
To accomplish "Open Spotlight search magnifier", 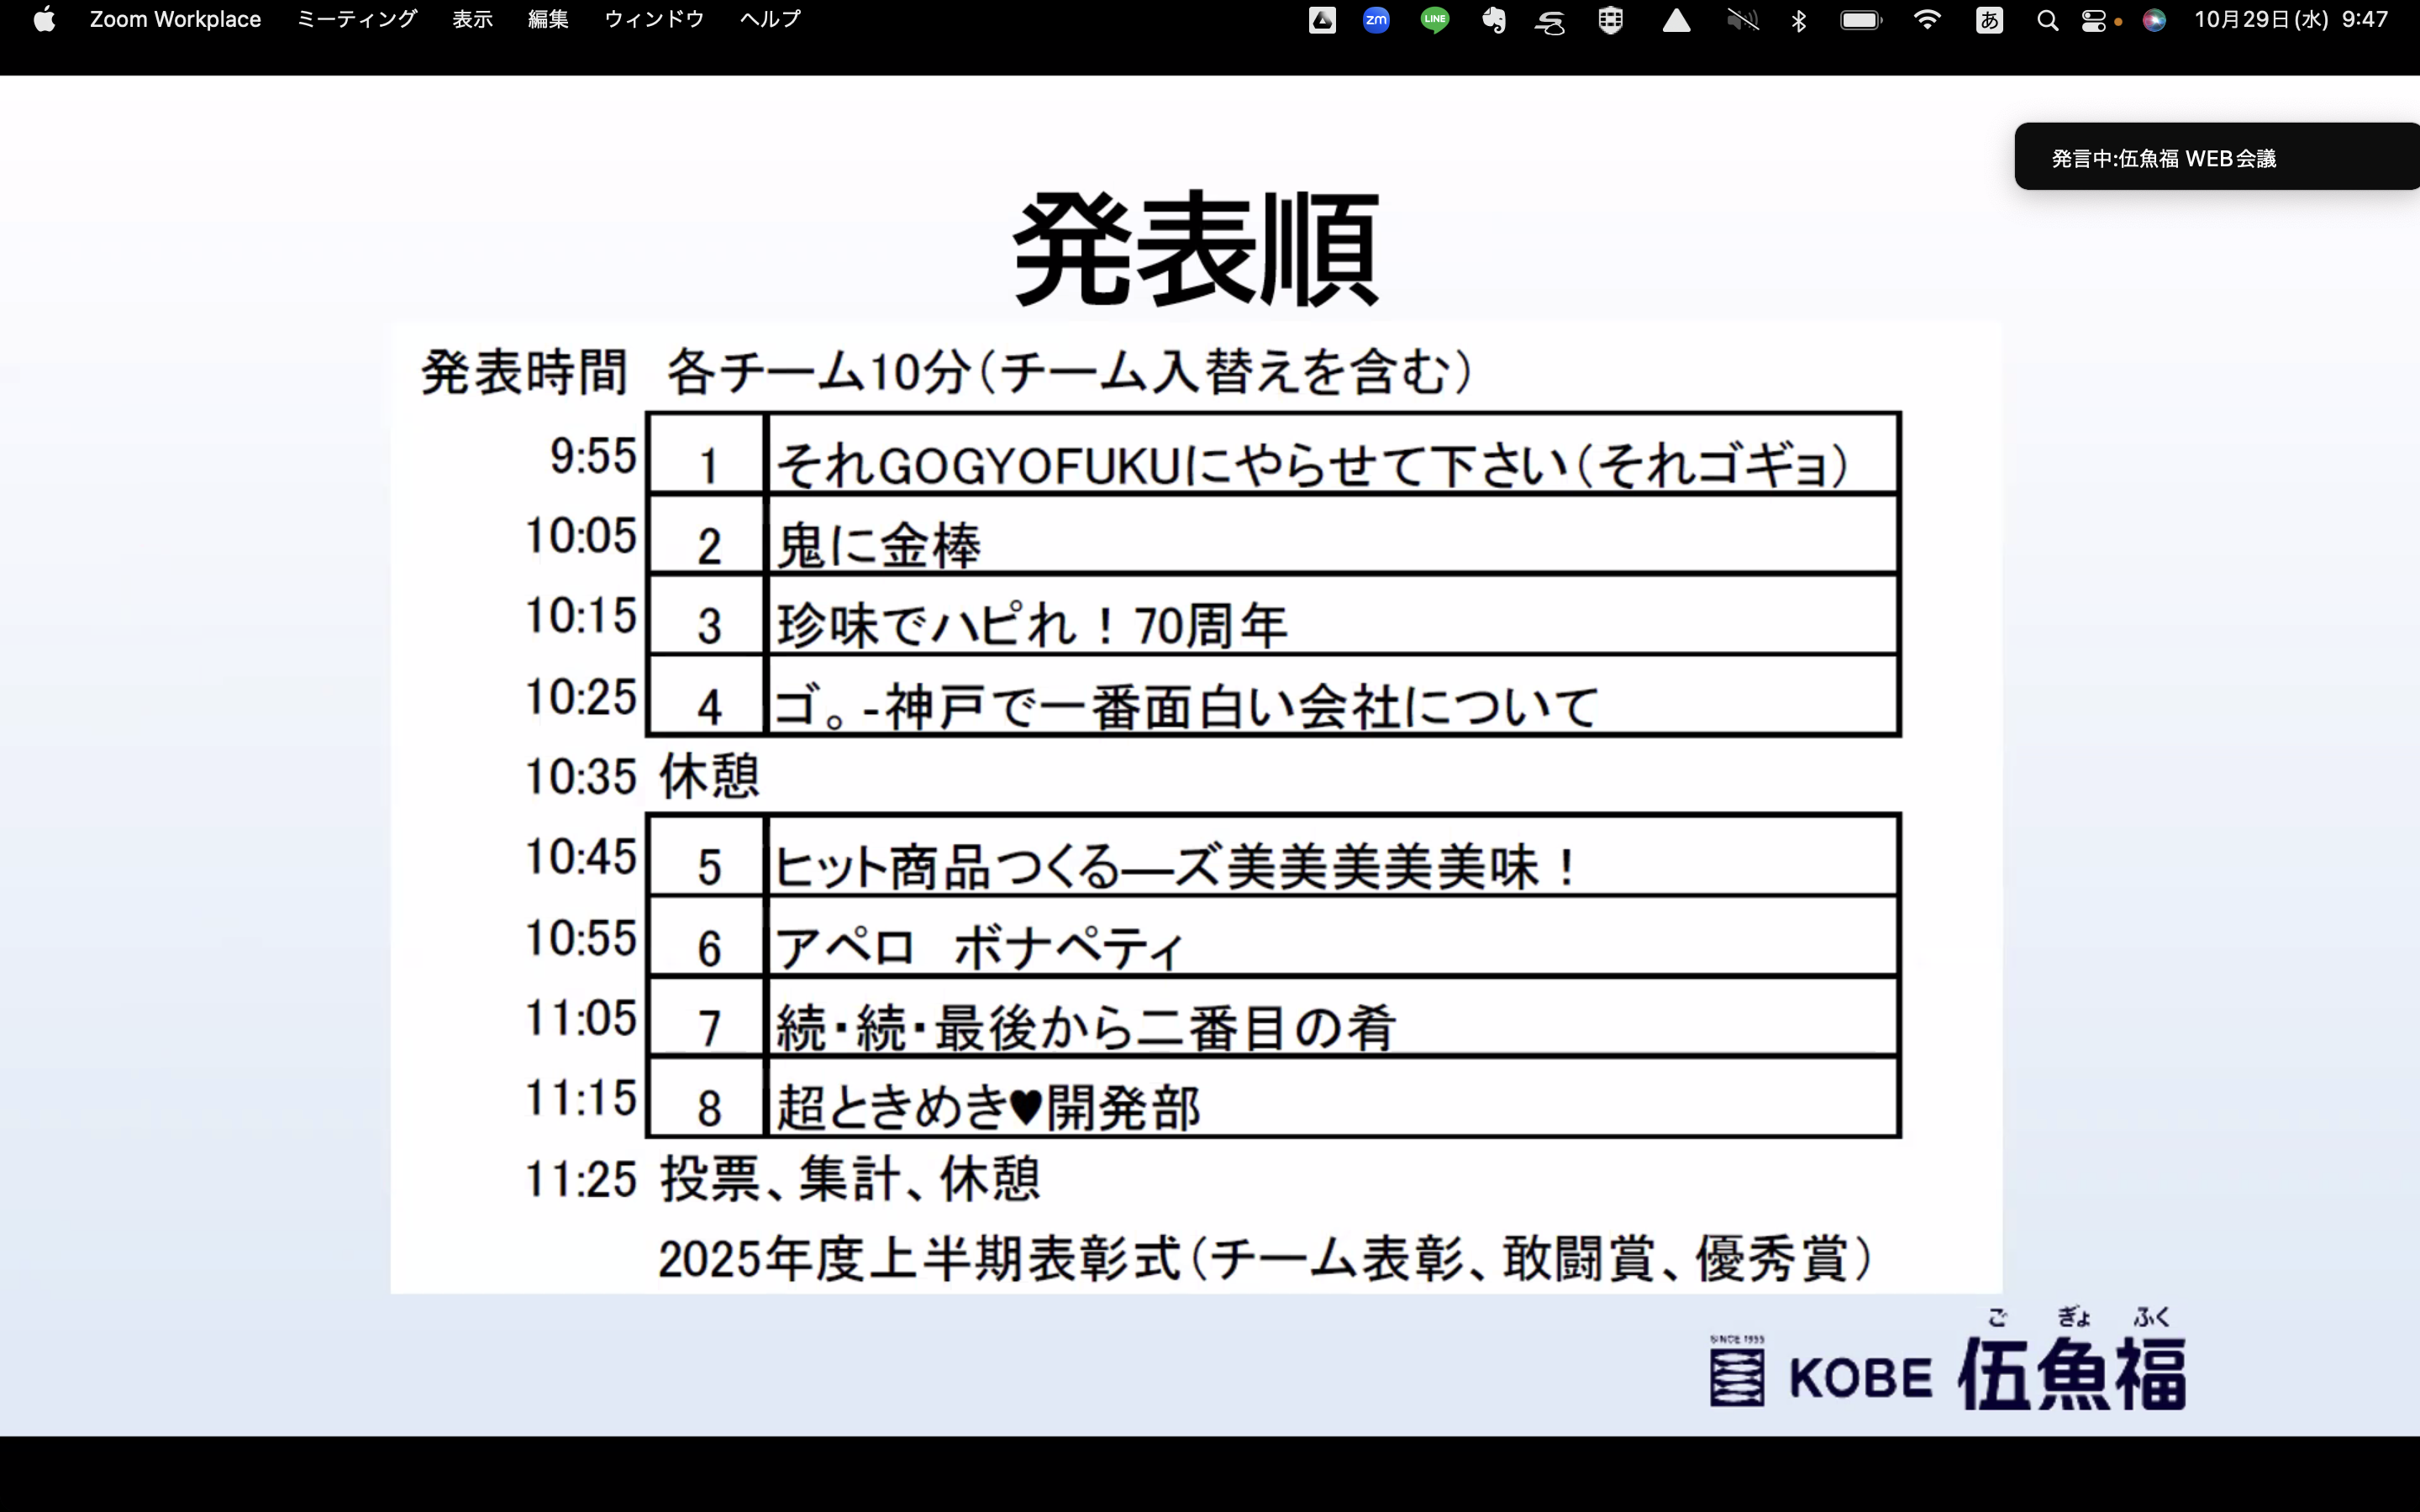I will pyautogui.click(x=2047, y=20).
